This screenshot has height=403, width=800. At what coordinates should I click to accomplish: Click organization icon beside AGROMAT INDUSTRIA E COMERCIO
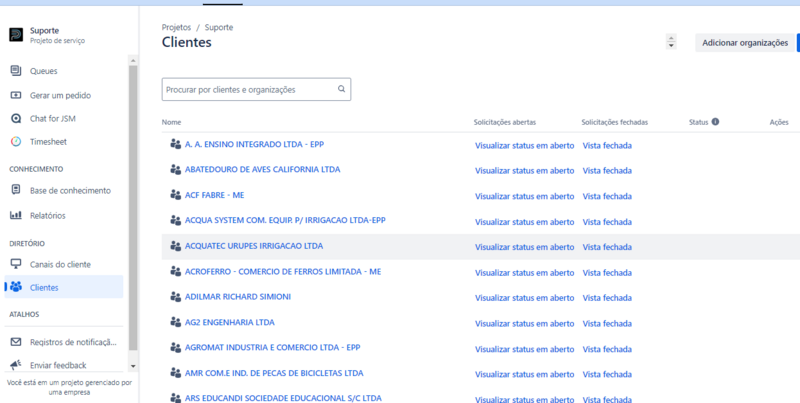pos(176,347)
